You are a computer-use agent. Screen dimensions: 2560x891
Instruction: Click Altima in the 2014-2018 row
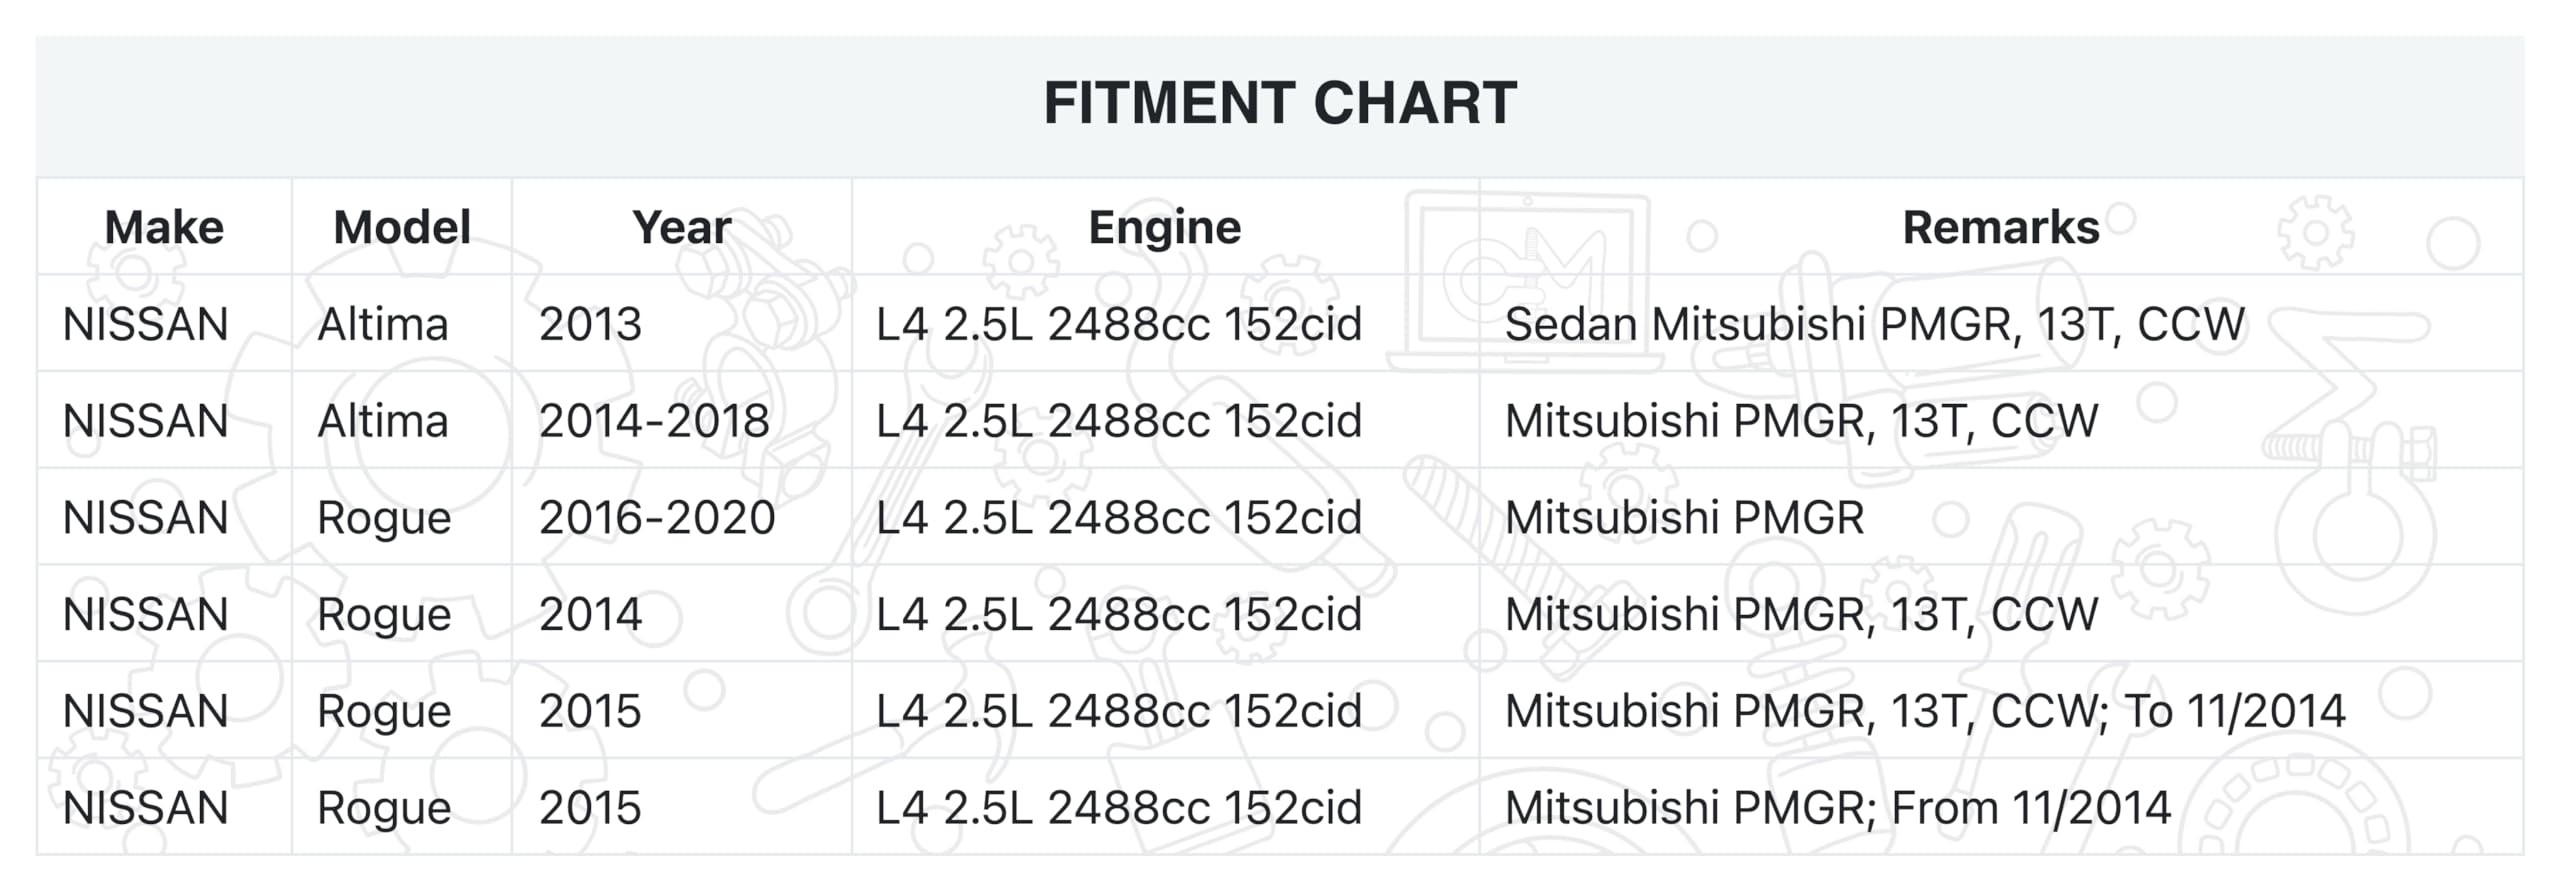coord(382,421)
